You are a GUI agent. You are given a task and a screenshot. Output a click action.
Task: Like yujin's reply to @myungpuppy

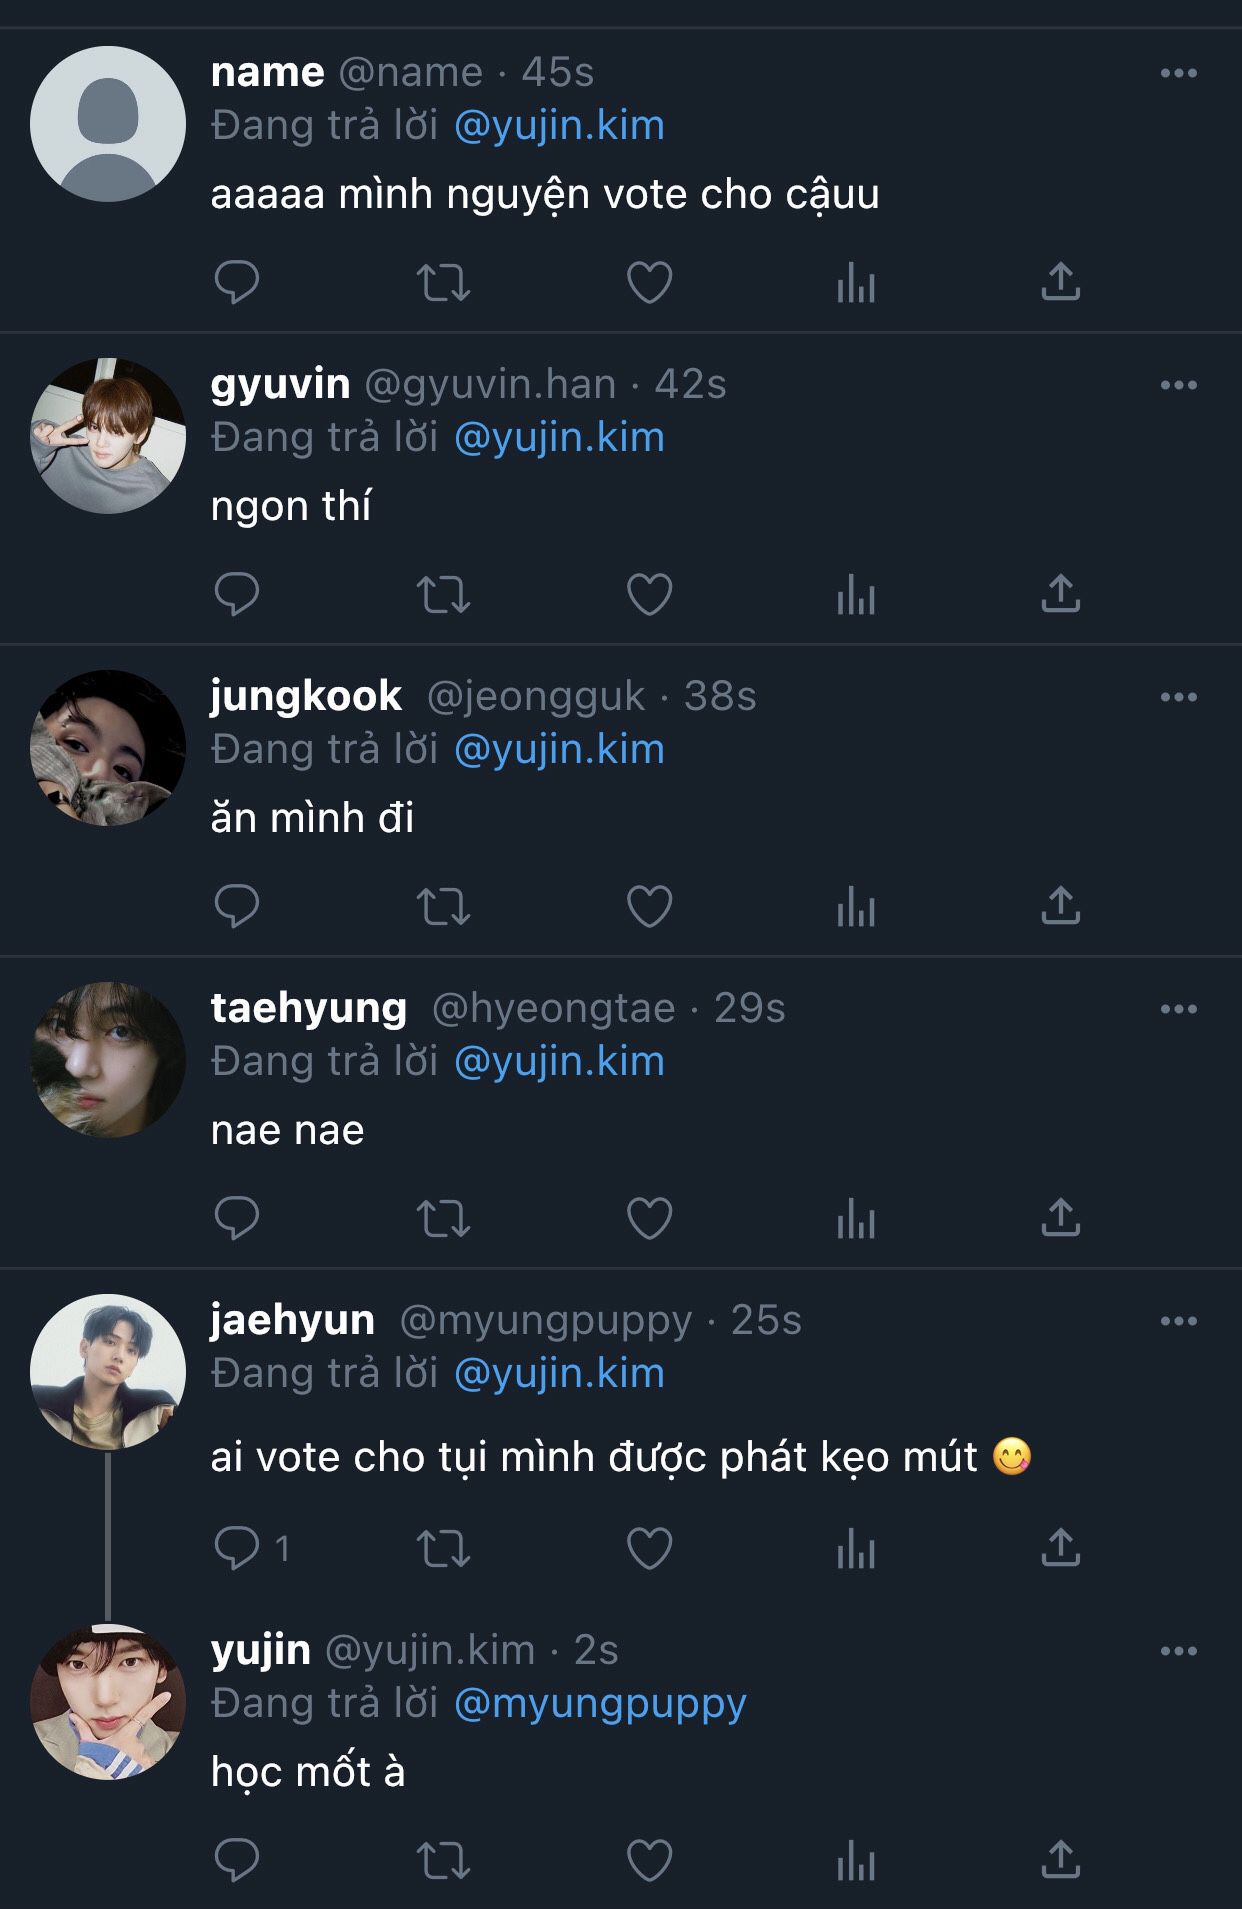pyautogui.click(x=649, y=1861)
